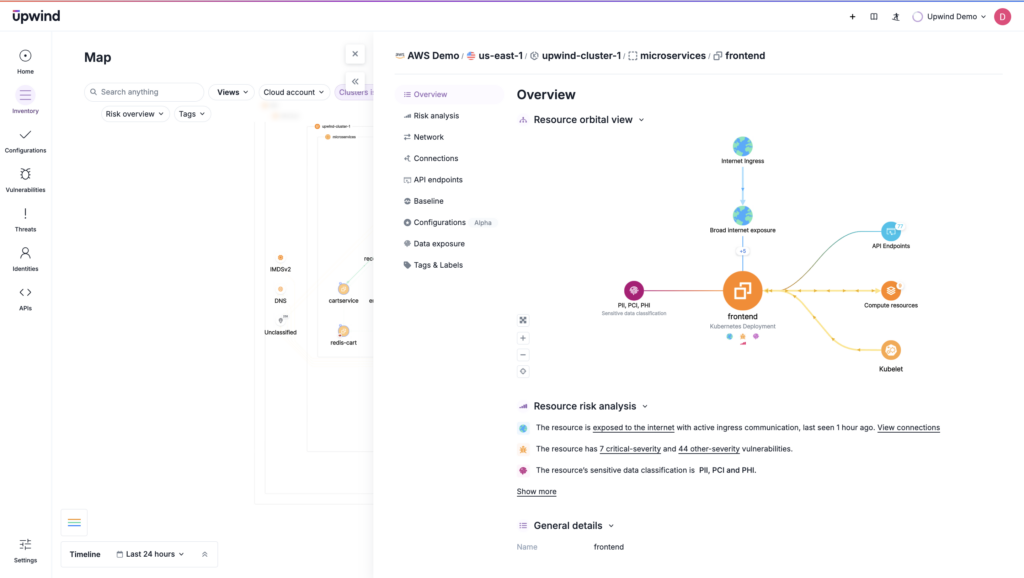Open the Upwind Demo organization dropdown
1024x578 pixels.
[x=949, y=17]
